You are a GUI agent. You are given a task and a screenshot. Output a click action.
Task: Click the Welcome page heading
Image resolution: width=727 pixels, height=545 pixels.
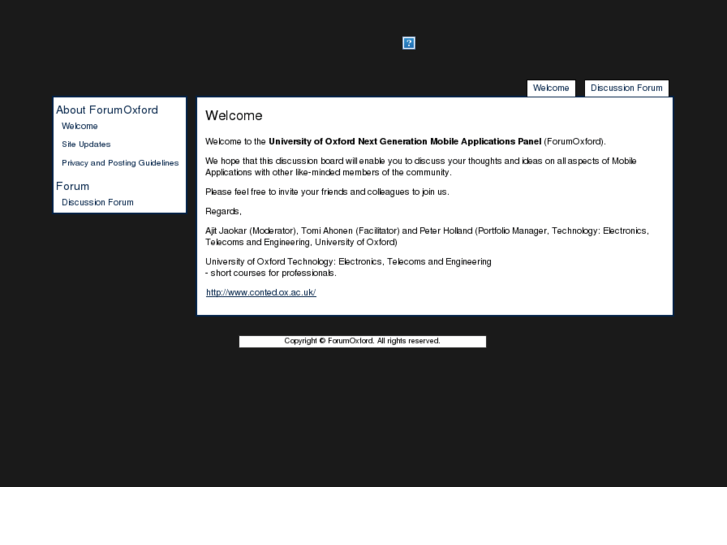pos(234,115)
